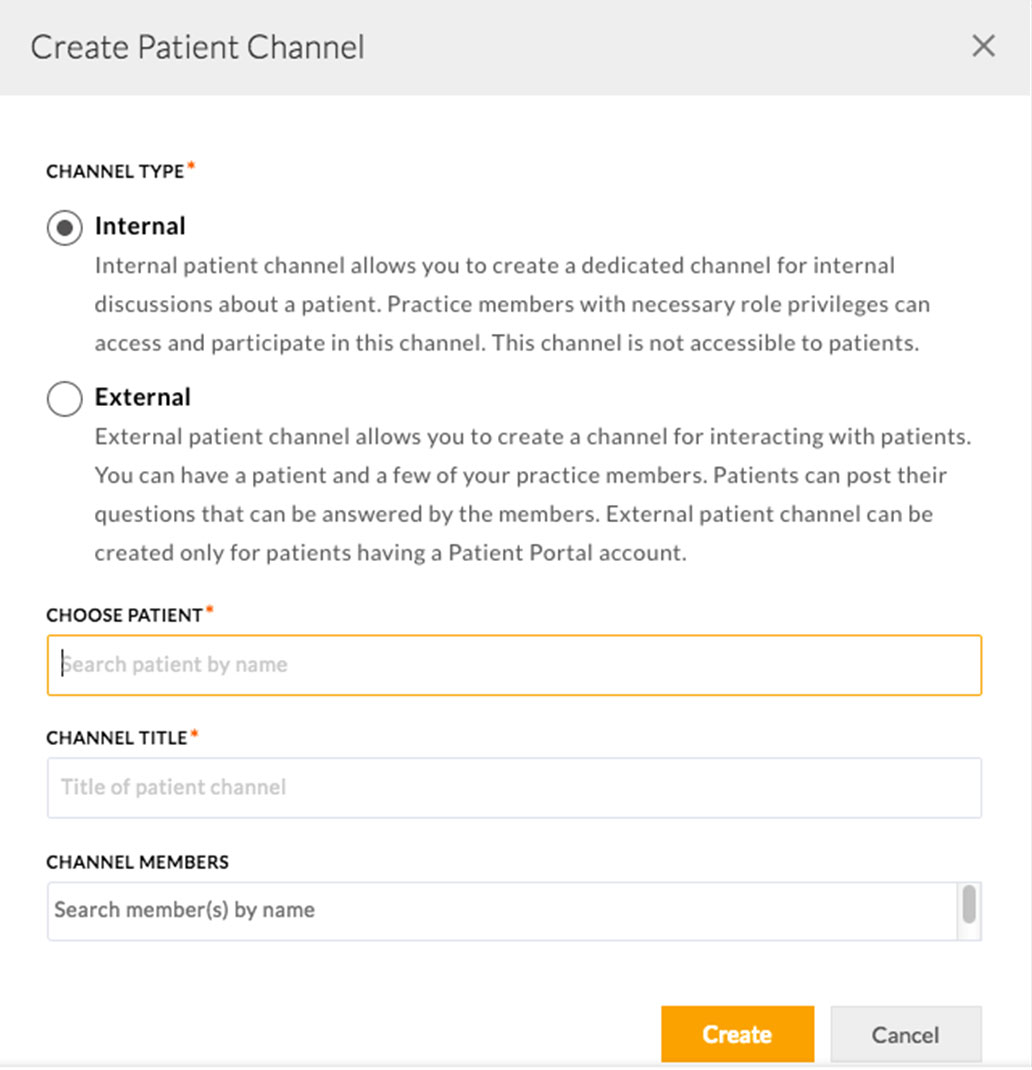Click the Create button
Viewport: 1032px width, 1070px height.
(737, 1034)
